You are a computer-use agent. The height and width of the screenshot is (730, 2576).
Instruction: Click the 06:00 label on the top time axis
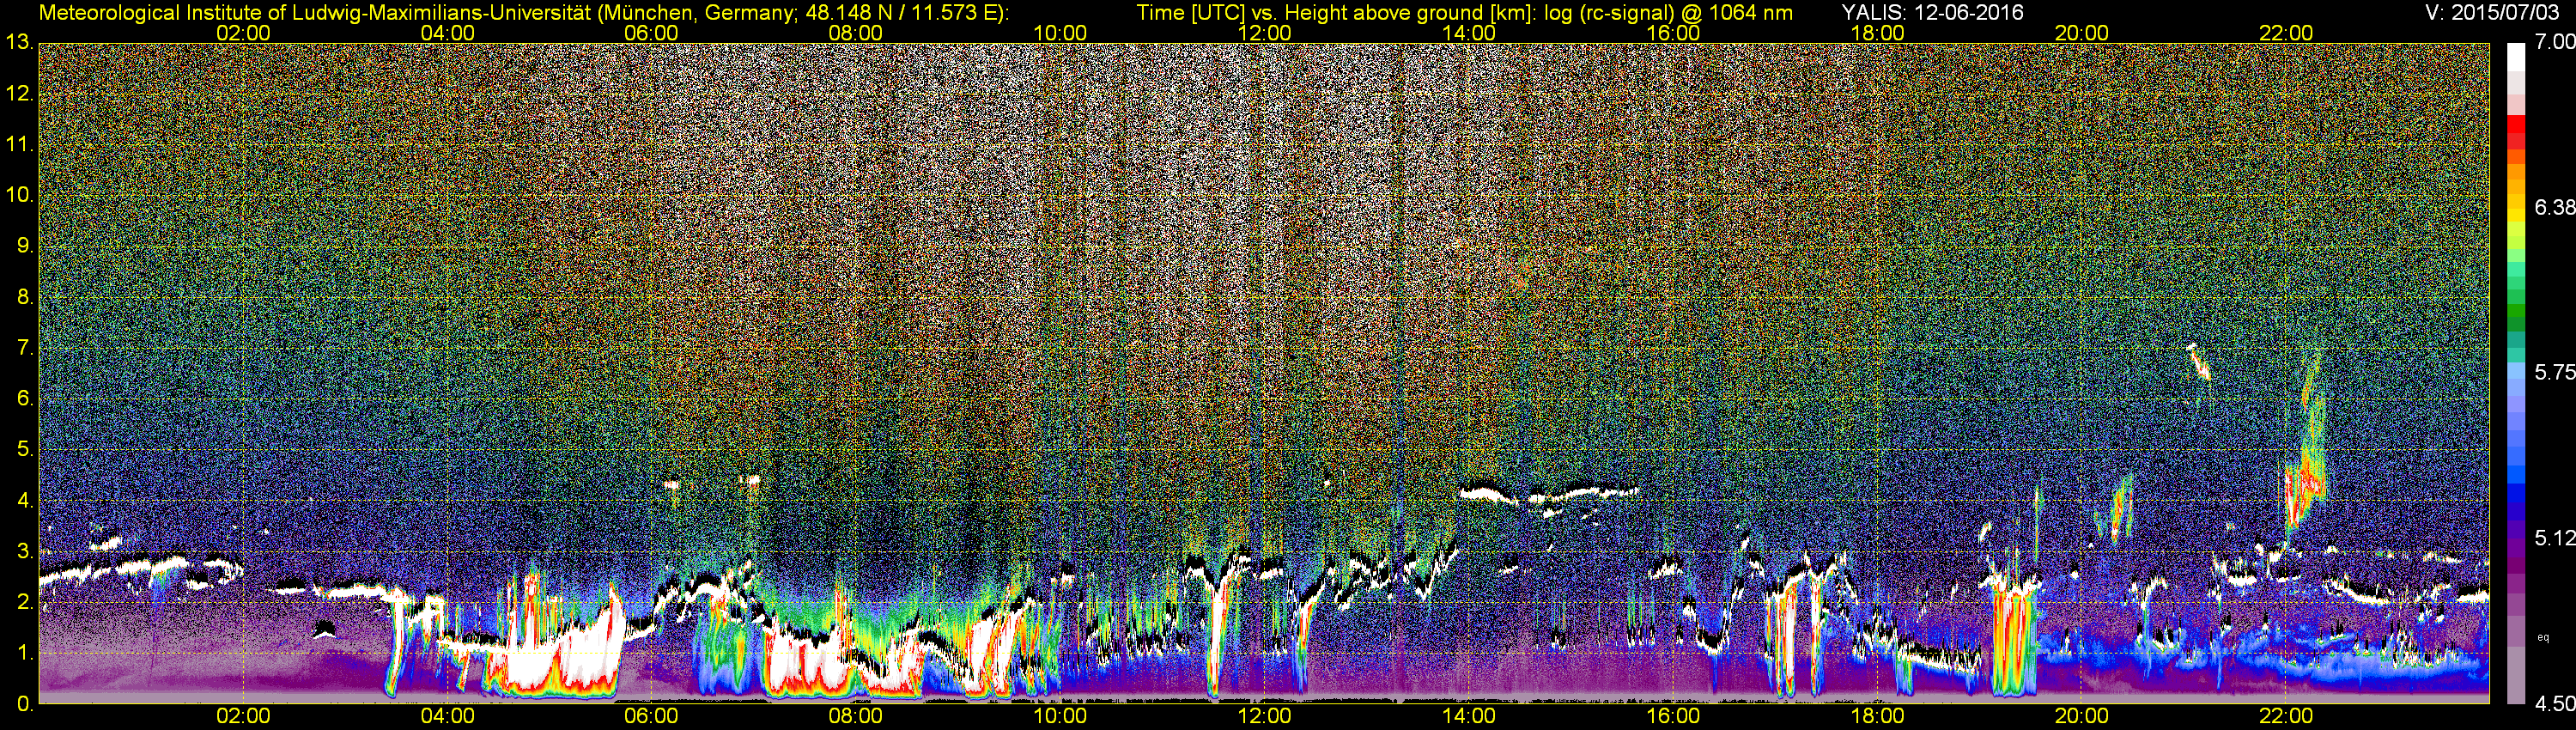click(x=651, y=33)
